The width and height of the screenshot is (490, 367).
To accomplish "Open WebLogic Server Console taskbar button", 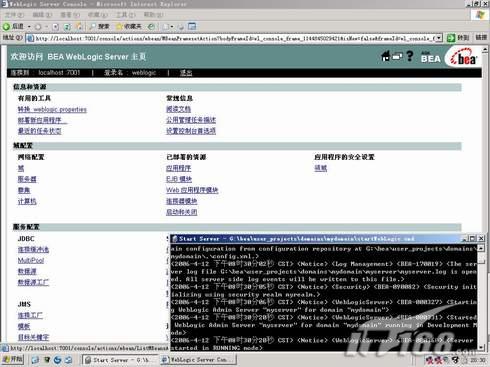I will 198,360.
